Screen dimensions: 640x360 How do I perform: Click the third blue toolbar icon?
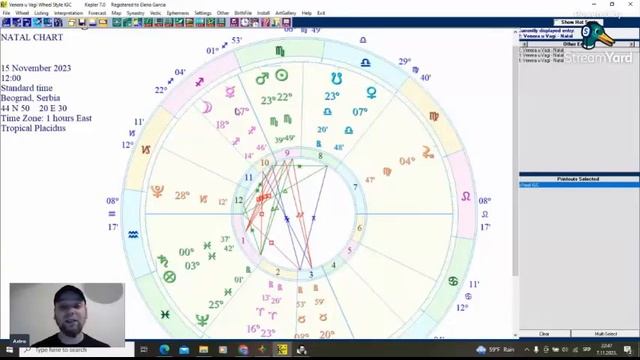[27, 22]
